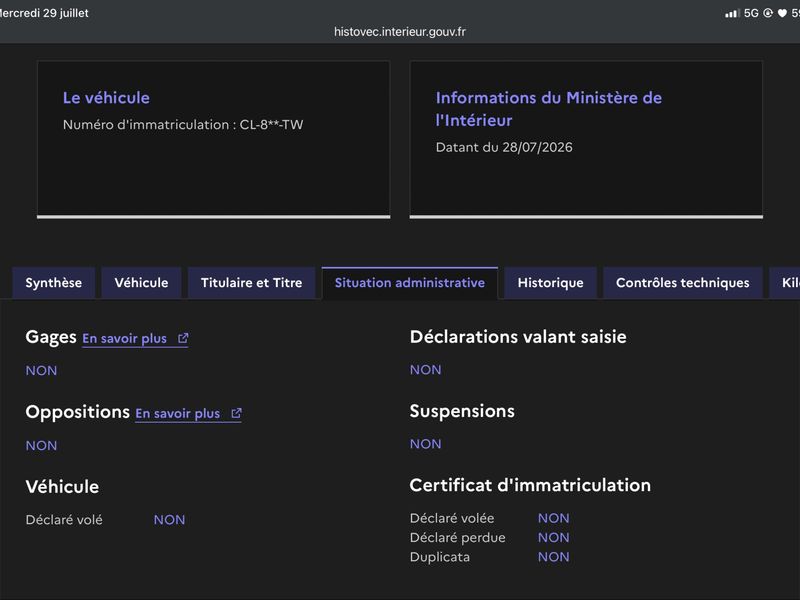This screenshot has height=600, width=800.
Task: Click the Numéro d'immatriculation CL-8**-TW text
Action: coord(183,124)
